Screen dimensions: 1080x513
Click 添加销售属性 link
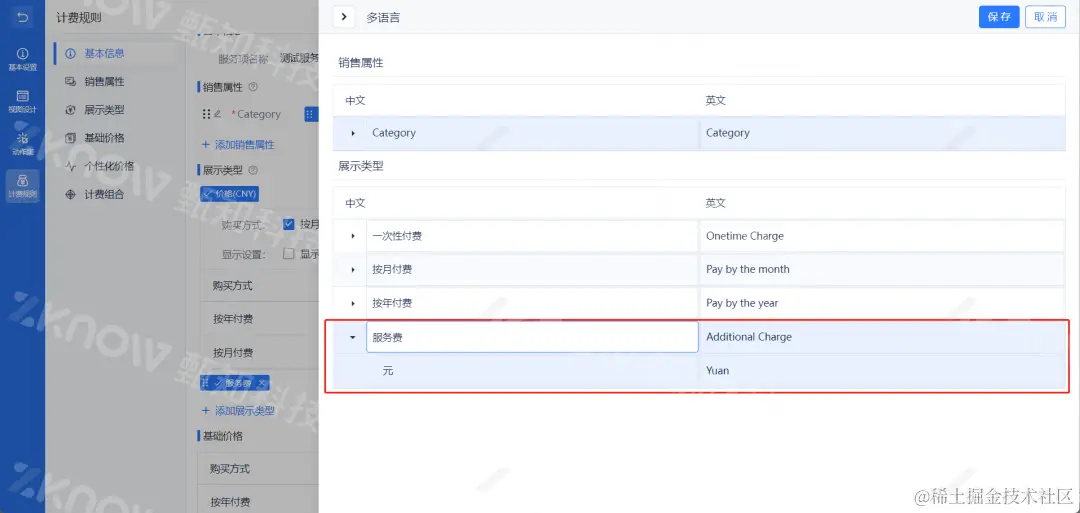click(x=238, y=145)
